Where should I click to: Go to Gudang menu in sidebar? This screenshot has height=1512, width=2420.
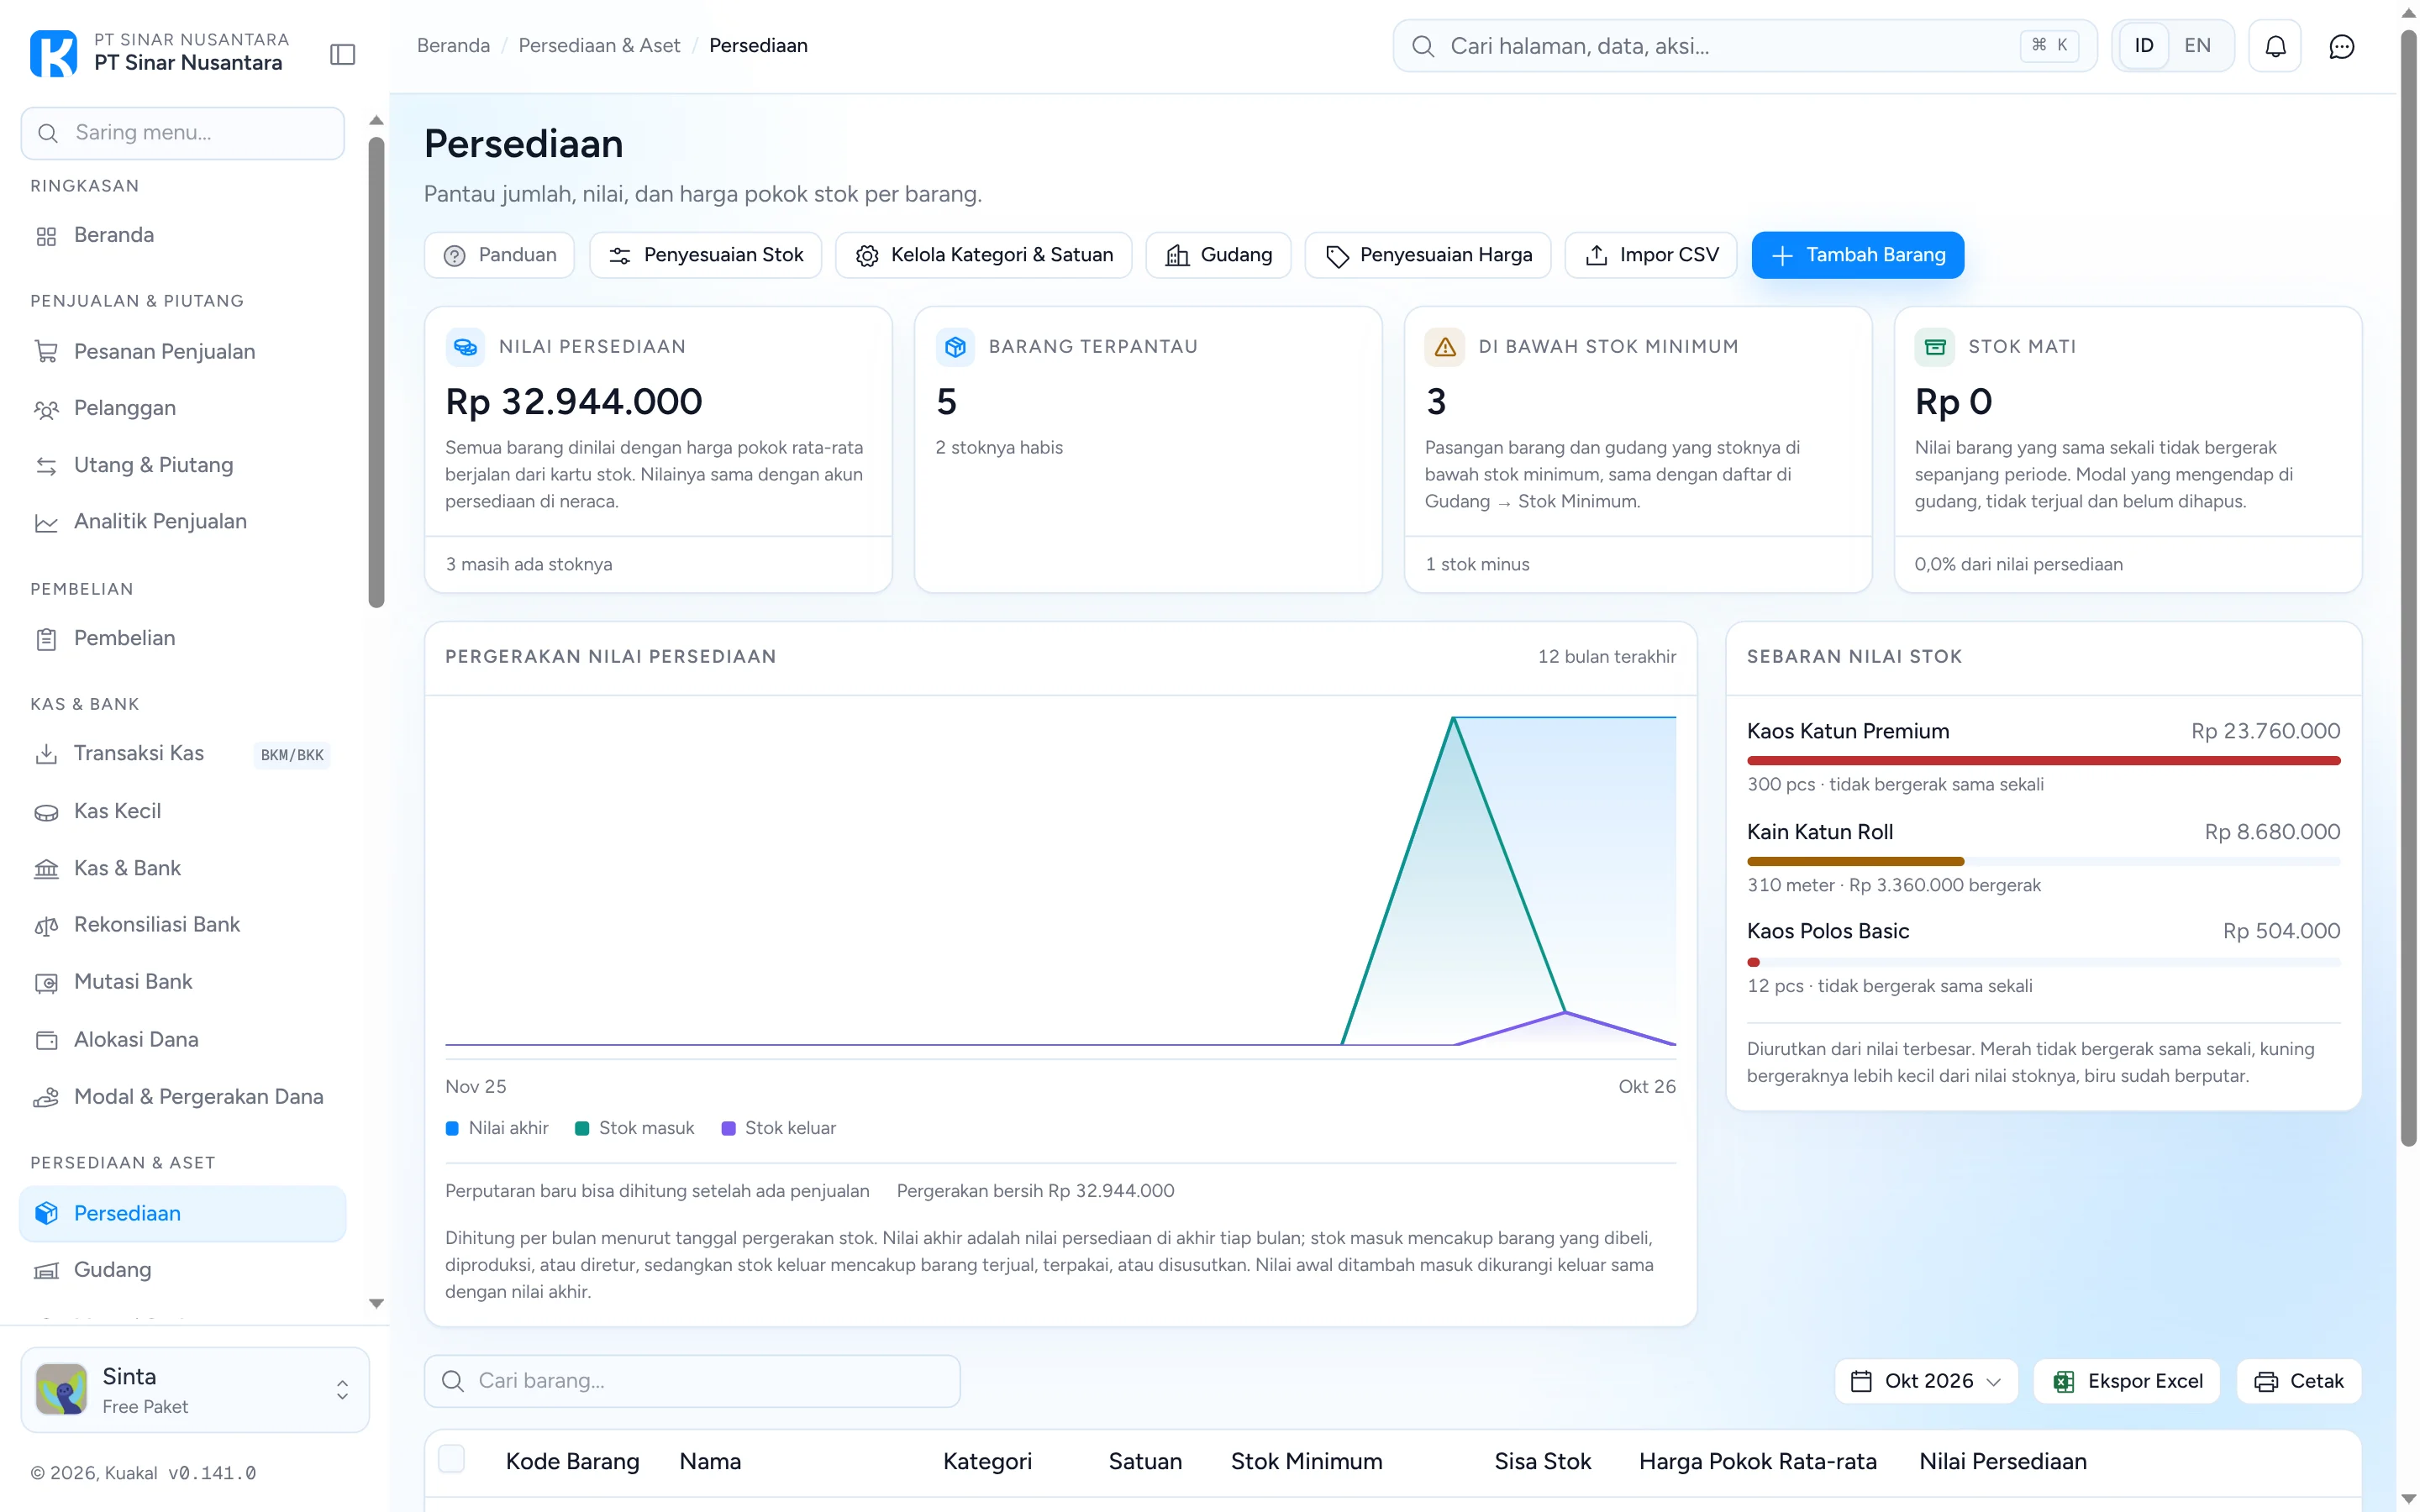click(x=113, y=1270)
